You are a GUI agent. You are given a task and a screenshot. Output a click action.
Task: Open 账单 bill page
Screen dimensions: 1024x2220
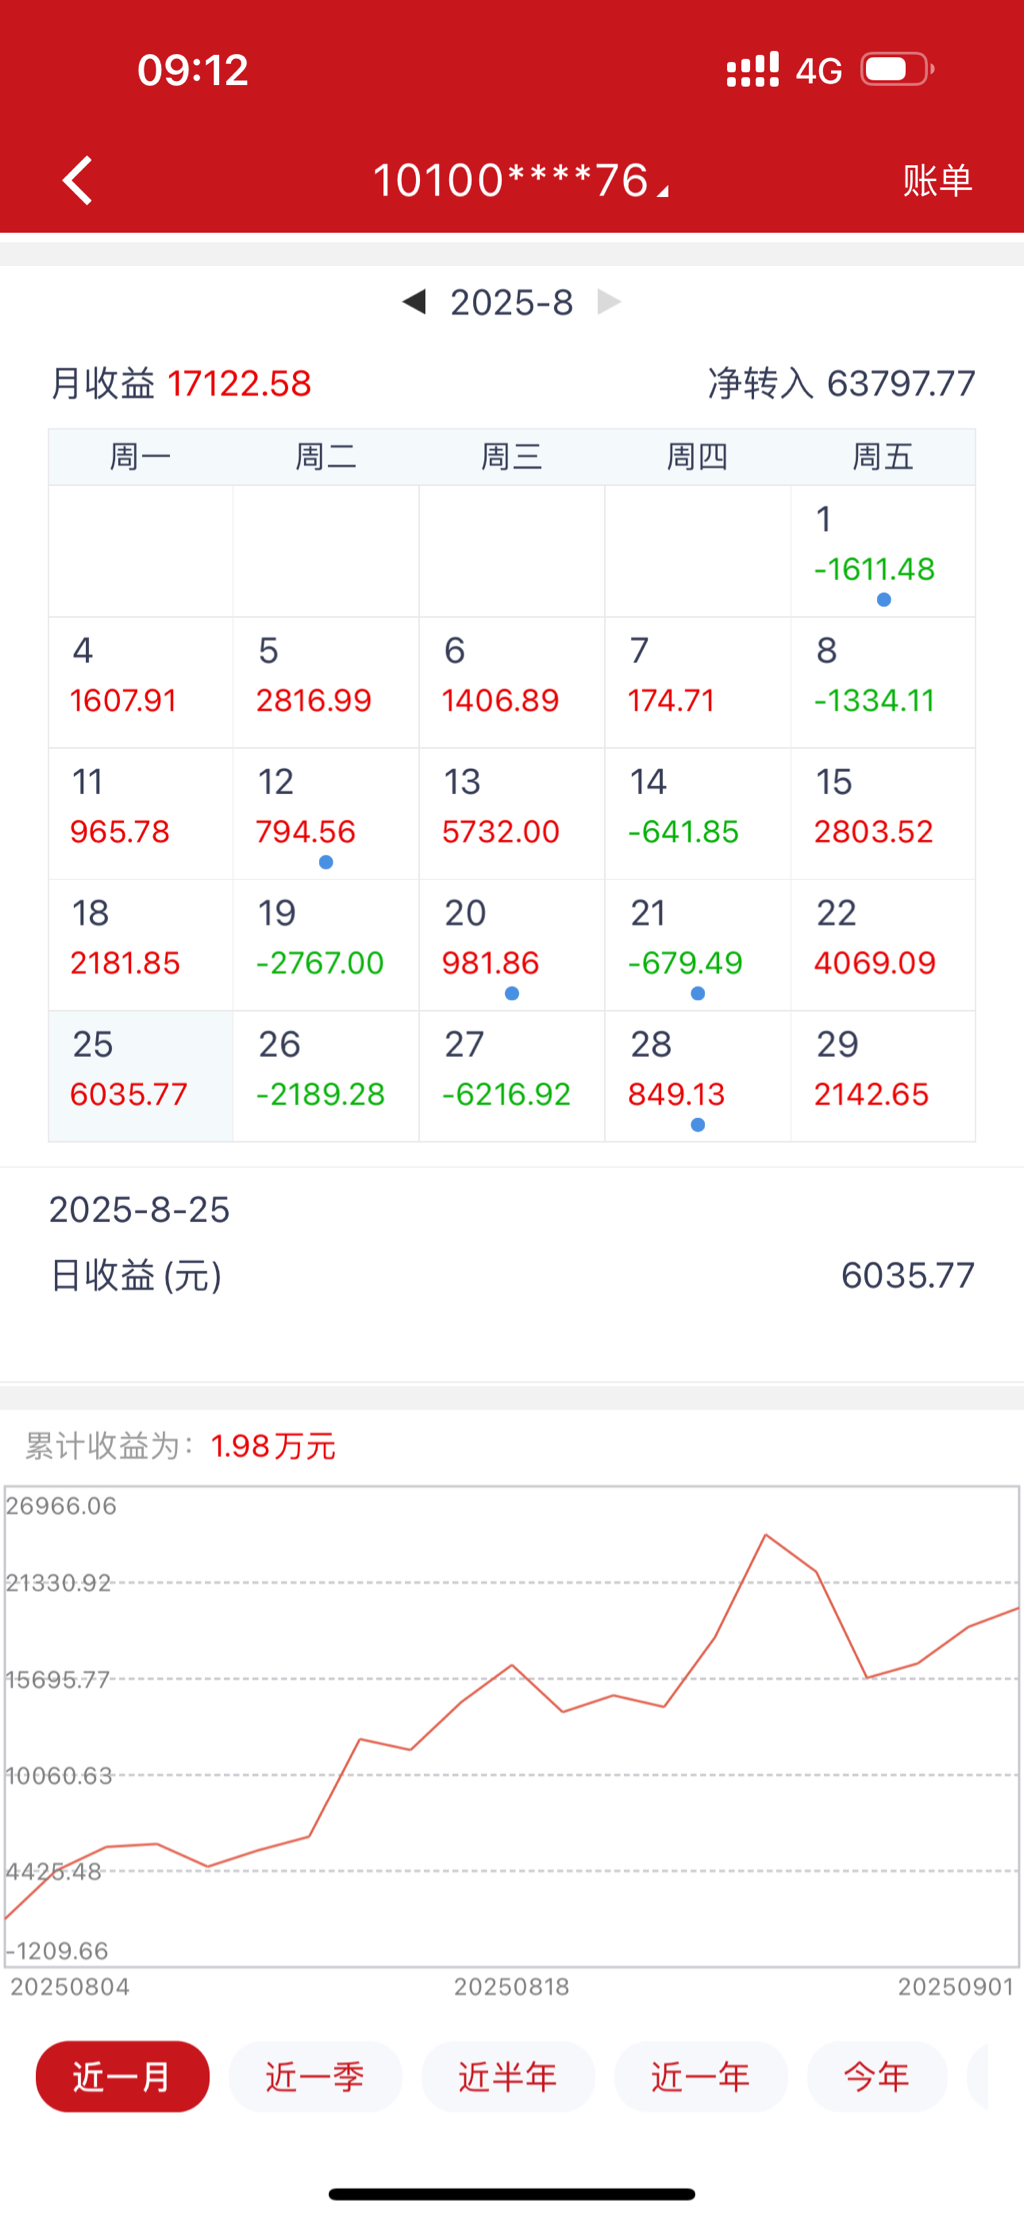point(937,181)
